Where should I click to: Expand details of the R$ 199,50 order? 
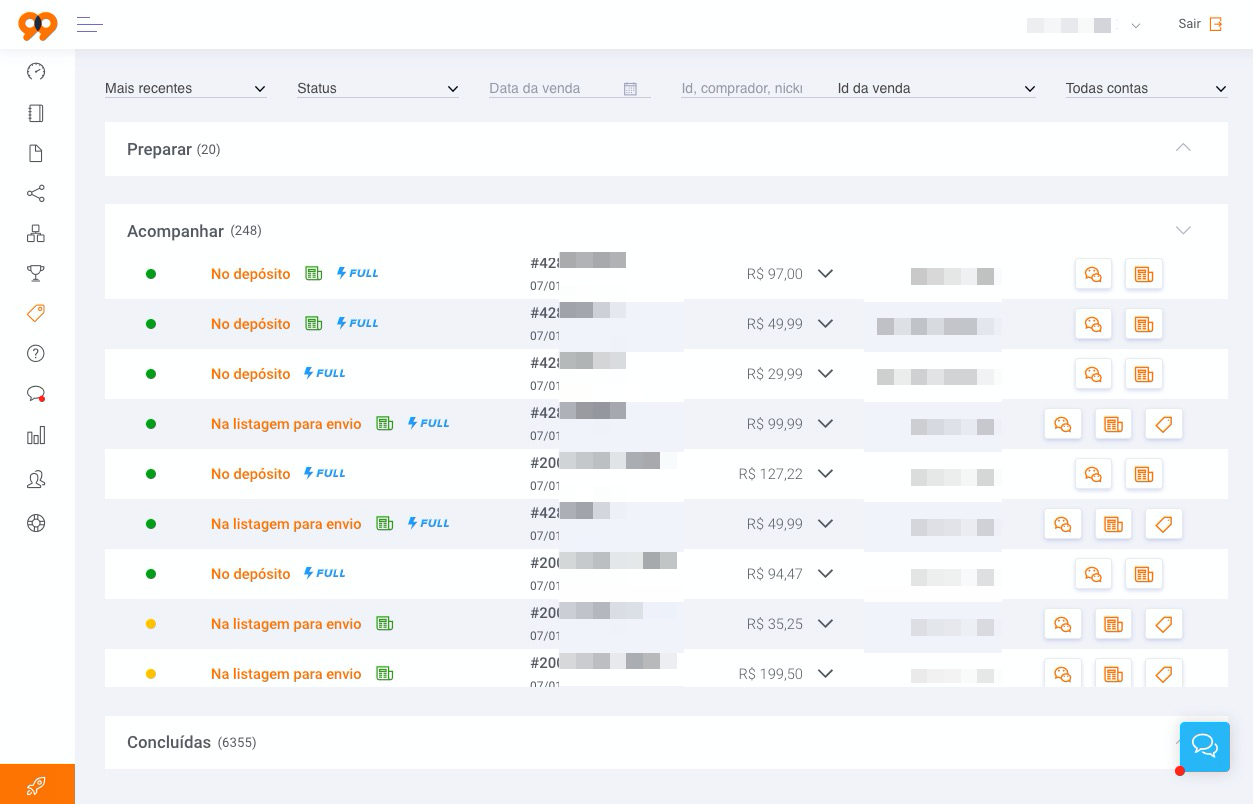[825, 673]
